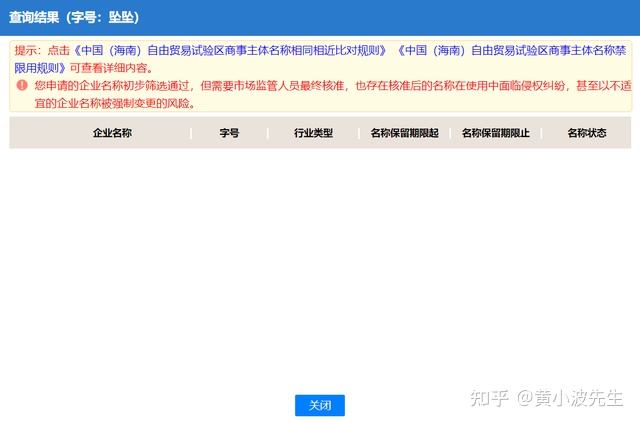Image resolution: width=640 pixels, height=424 pixels.
Task: Click the 名称状态 column header
Action: [587, 133]
